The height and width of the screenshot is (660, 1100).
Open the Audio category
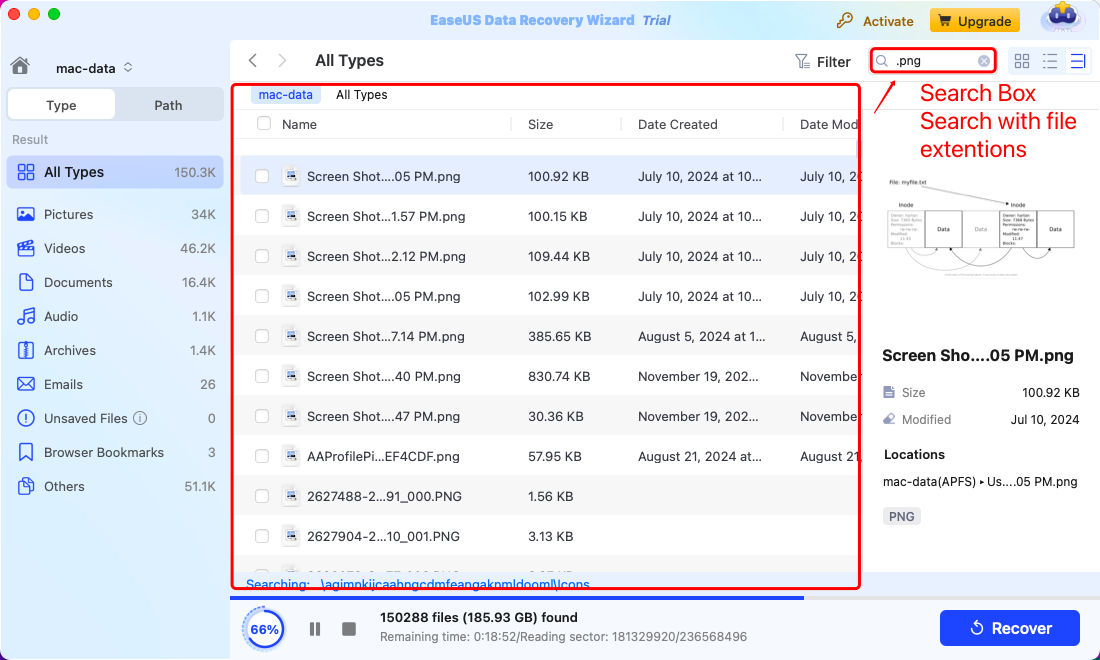pyautogui.click(x=115, y=316)
